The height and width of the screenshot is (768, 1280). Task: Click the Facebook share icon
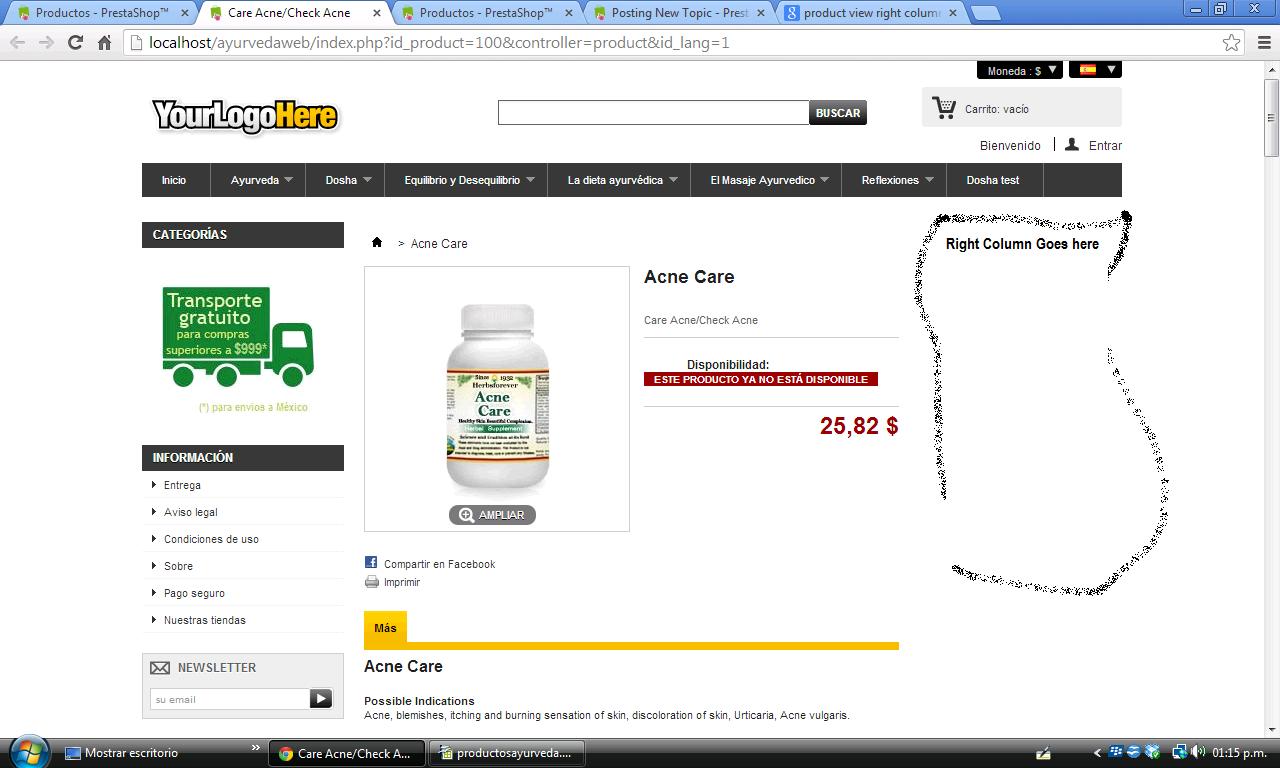[x=371, y=563]
